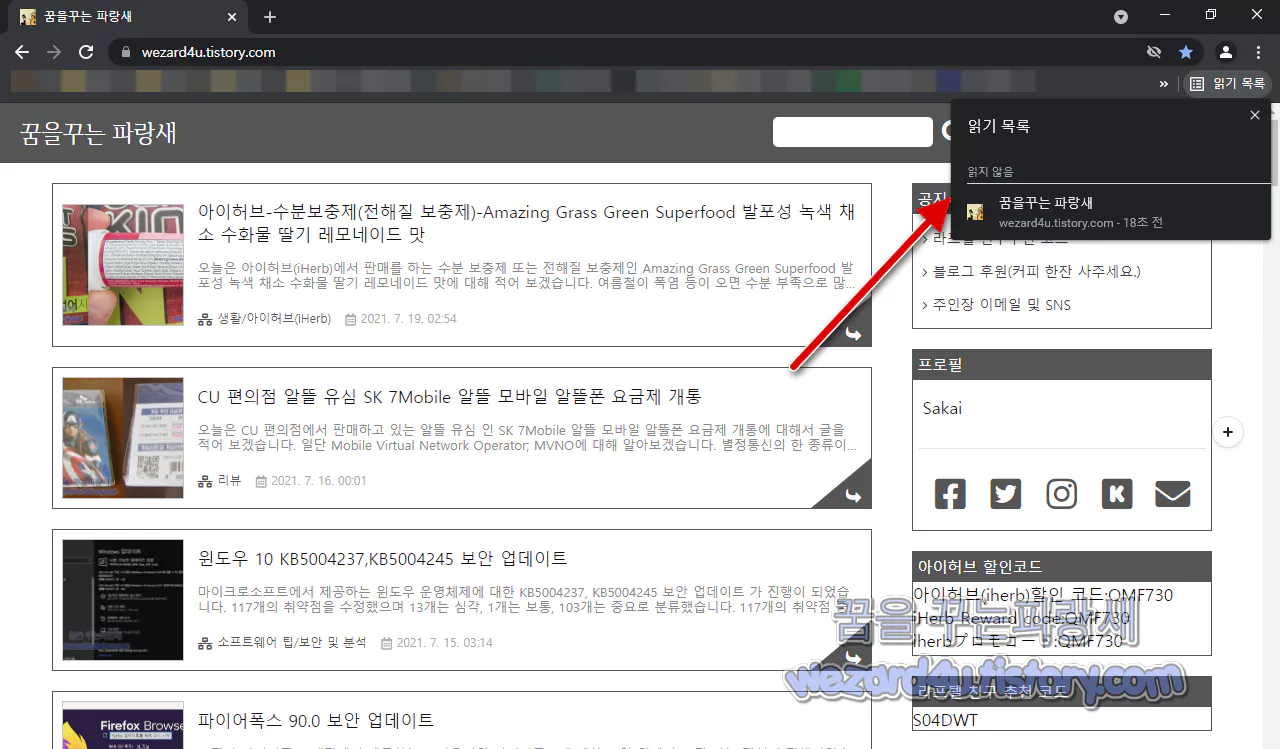
Task: Click the crossed-out eye icon in address bar
Action: (x=1154, y=52)
